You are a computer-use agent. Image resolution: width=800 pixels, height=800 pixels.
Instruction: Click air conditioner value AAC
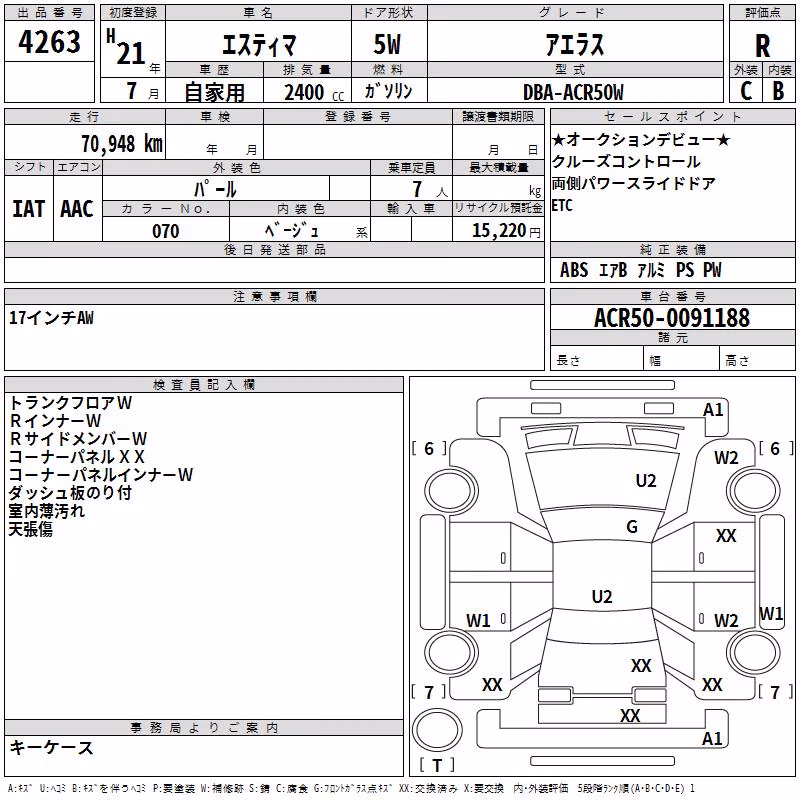click(x=77, y=209)
